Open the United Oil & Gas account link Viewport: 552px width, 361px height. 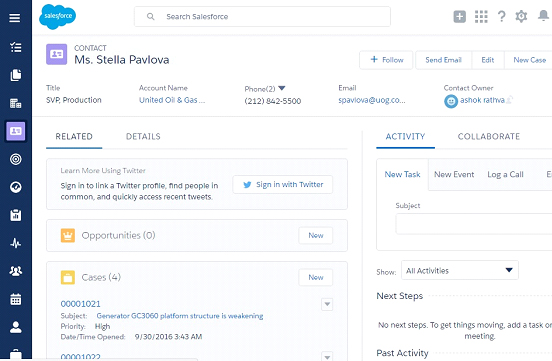(172, 100)
